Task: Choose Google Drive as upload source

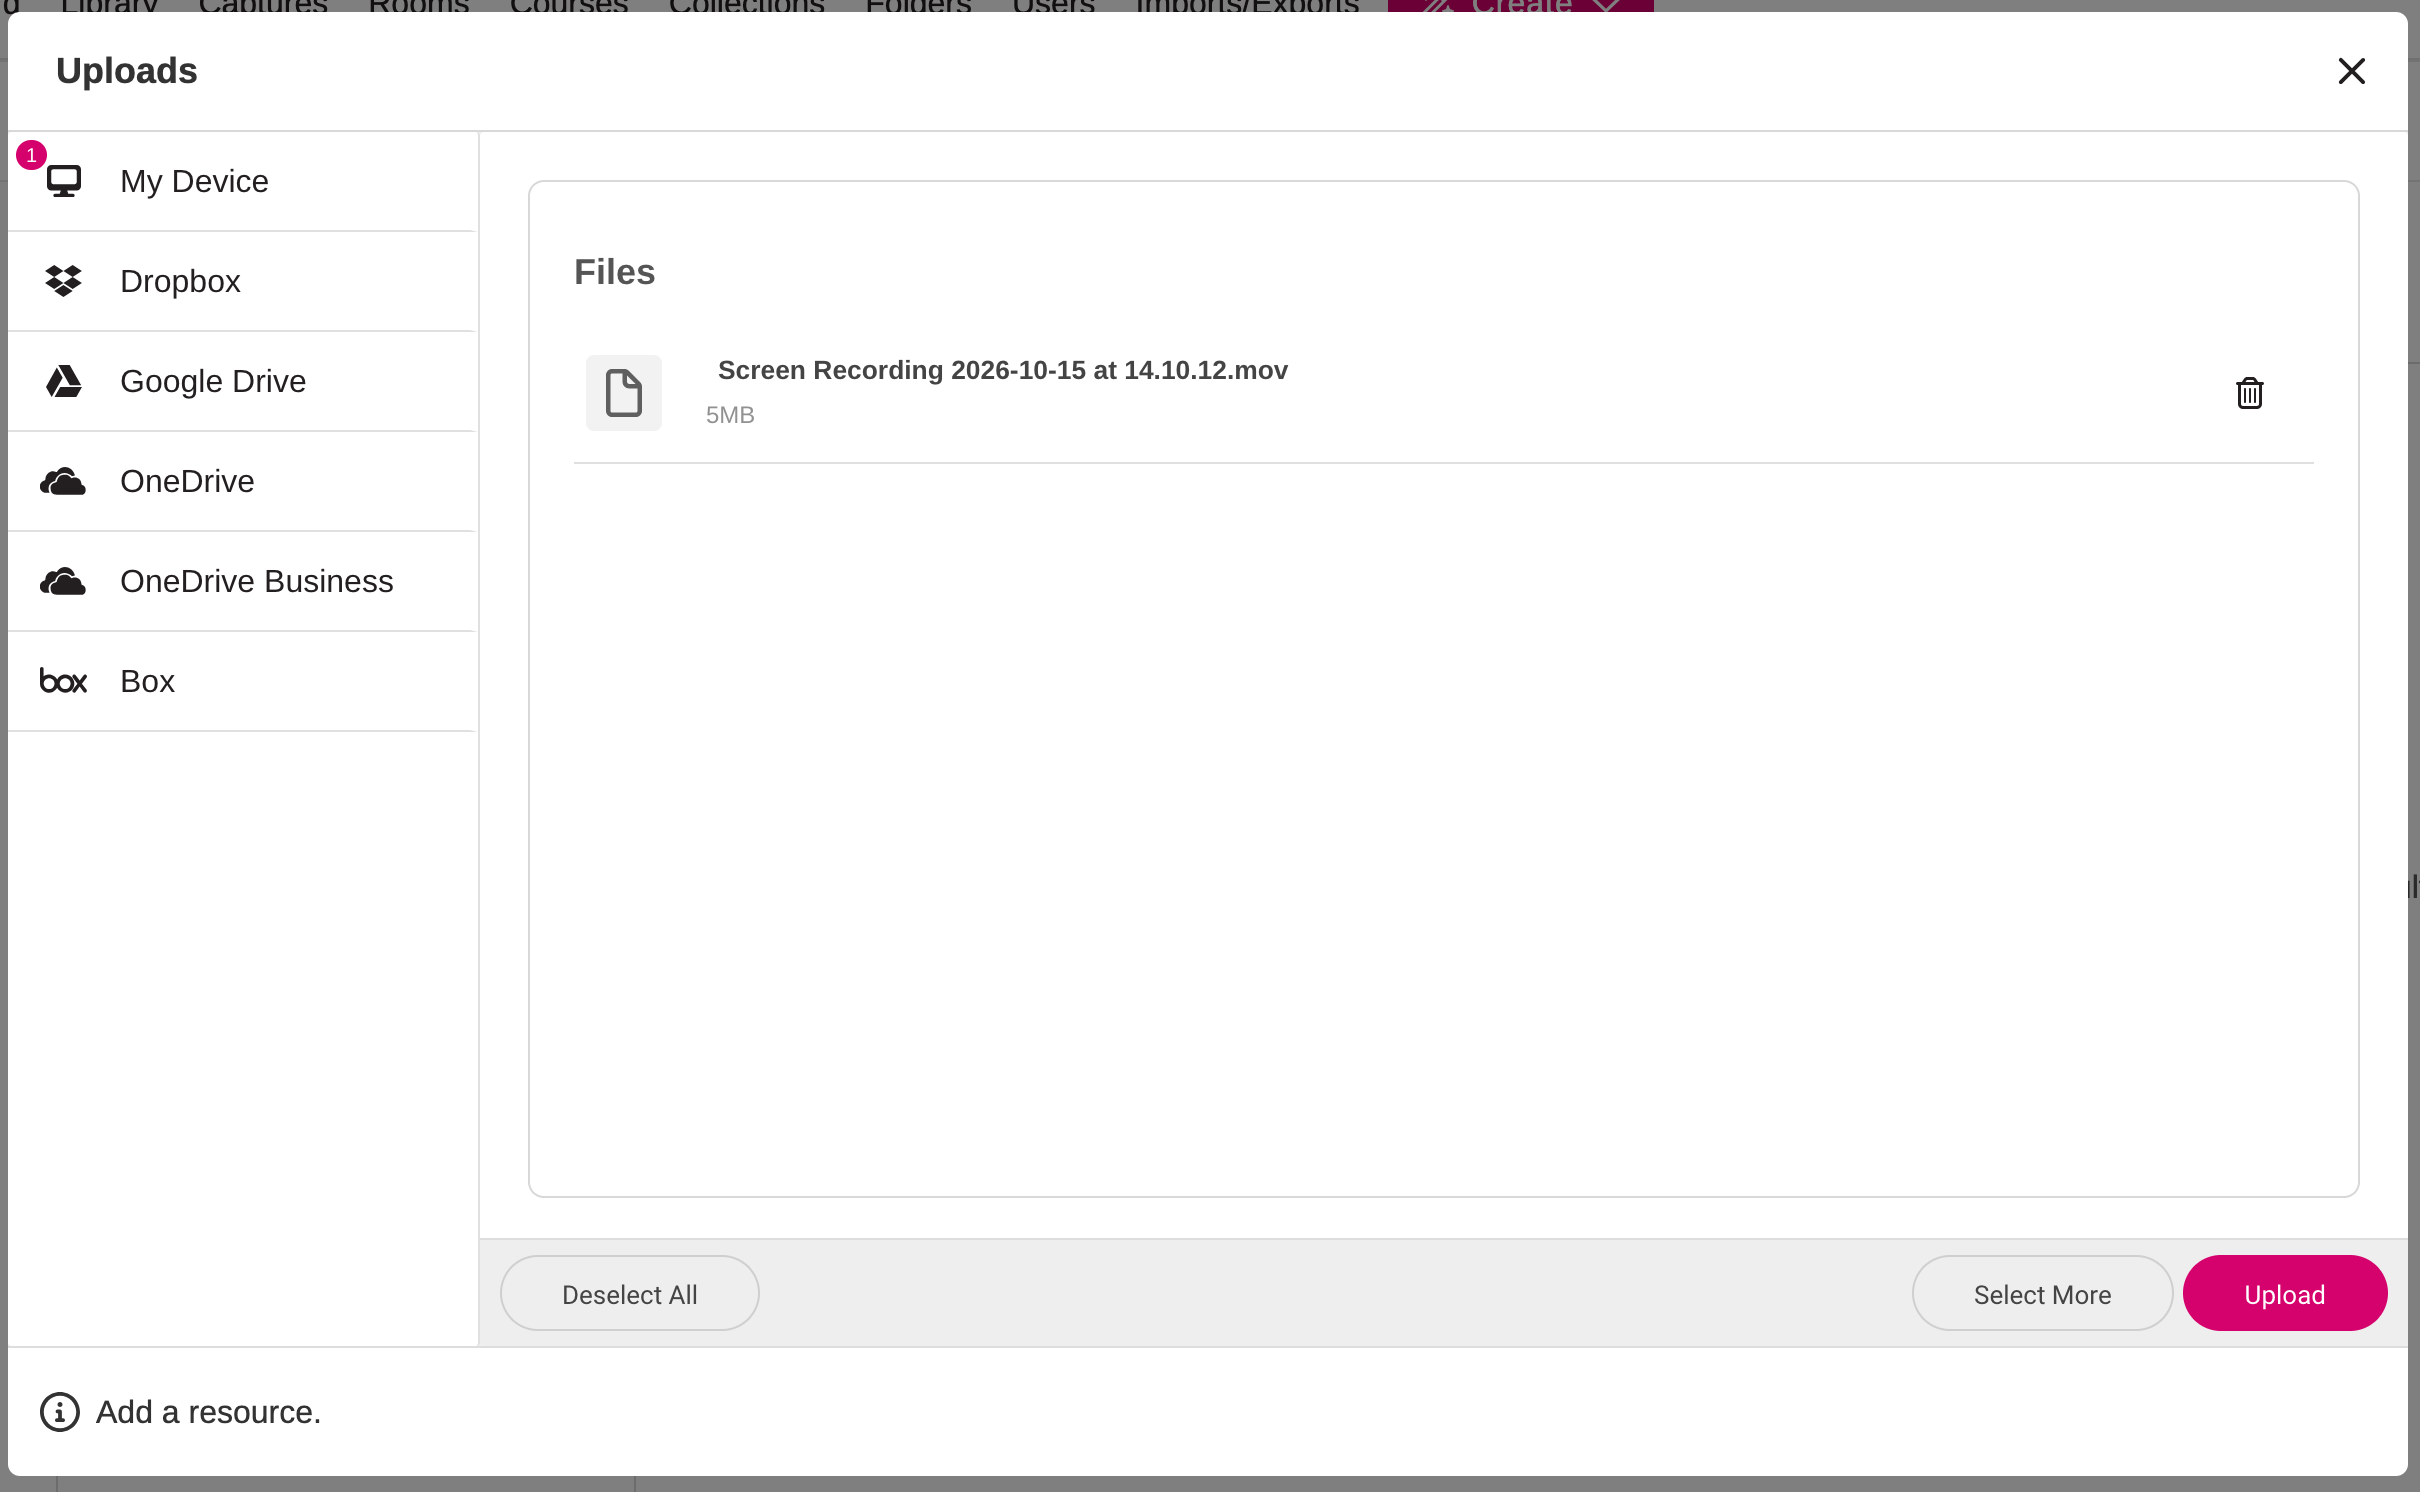Action: click(243, 381)
